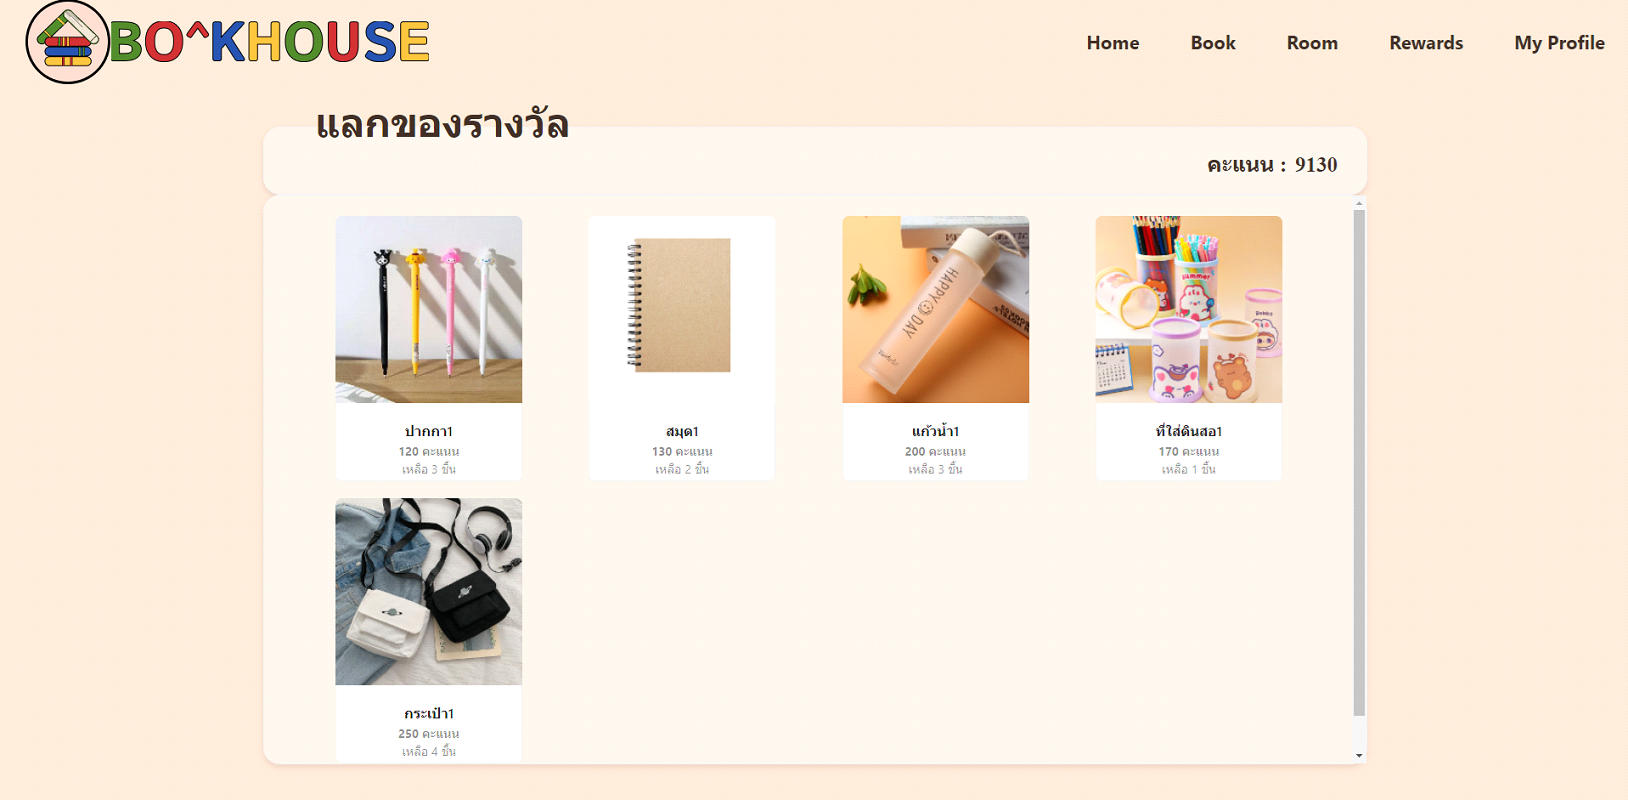The image size is (1628, 800).
Task: Click the แก้วน้ำ1 reward title
Action: point(936,431)
